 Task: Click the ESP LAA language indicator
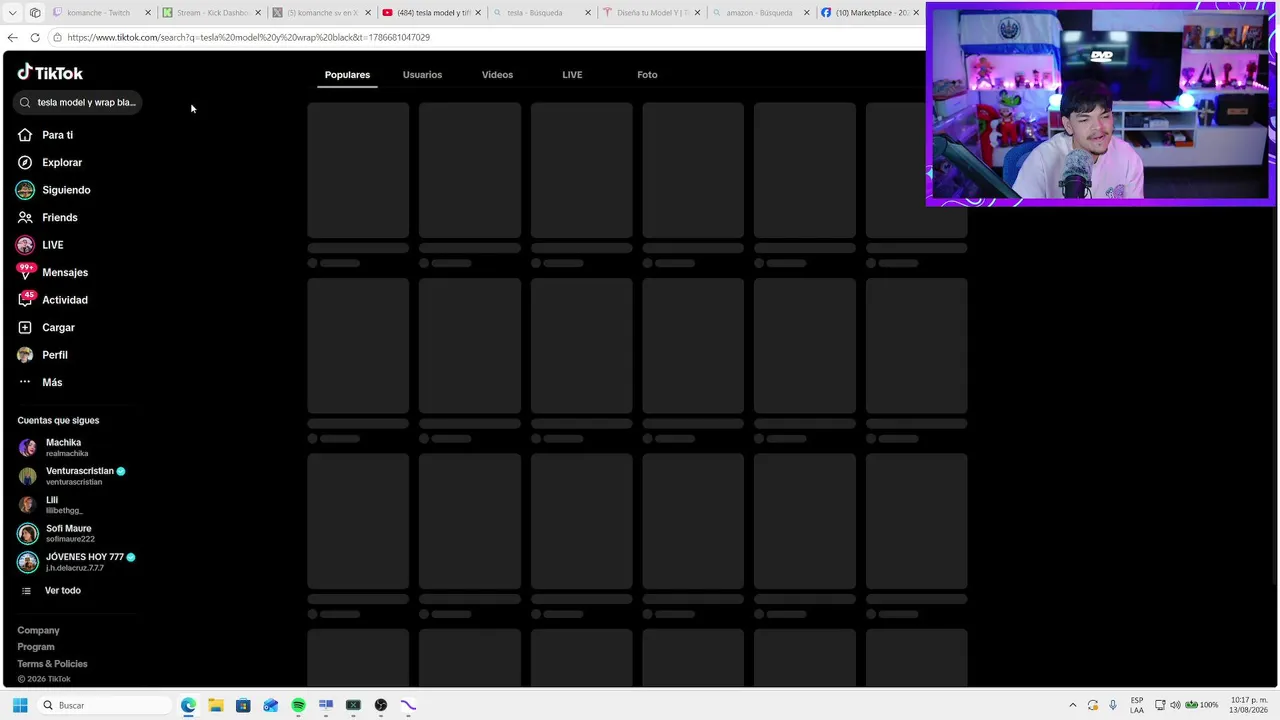(x=1137, y=705)
